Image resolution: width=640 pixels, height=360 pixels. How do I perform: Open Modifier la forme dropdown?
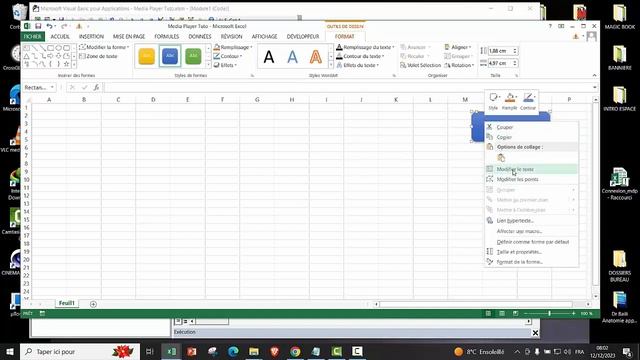pyautogui.click(x=104, y=47)
